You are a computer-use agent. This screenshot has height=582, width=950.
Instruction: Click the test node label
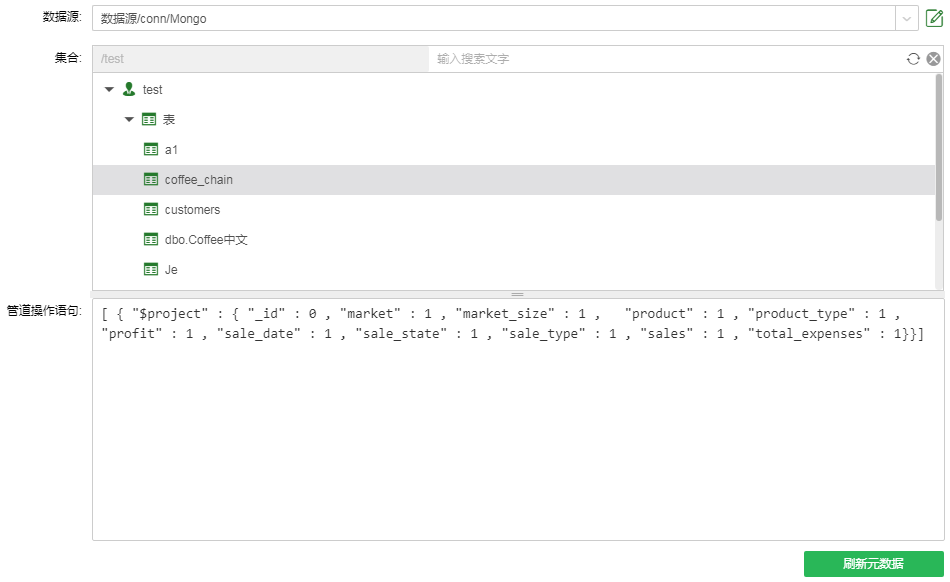tap(153, 90)
